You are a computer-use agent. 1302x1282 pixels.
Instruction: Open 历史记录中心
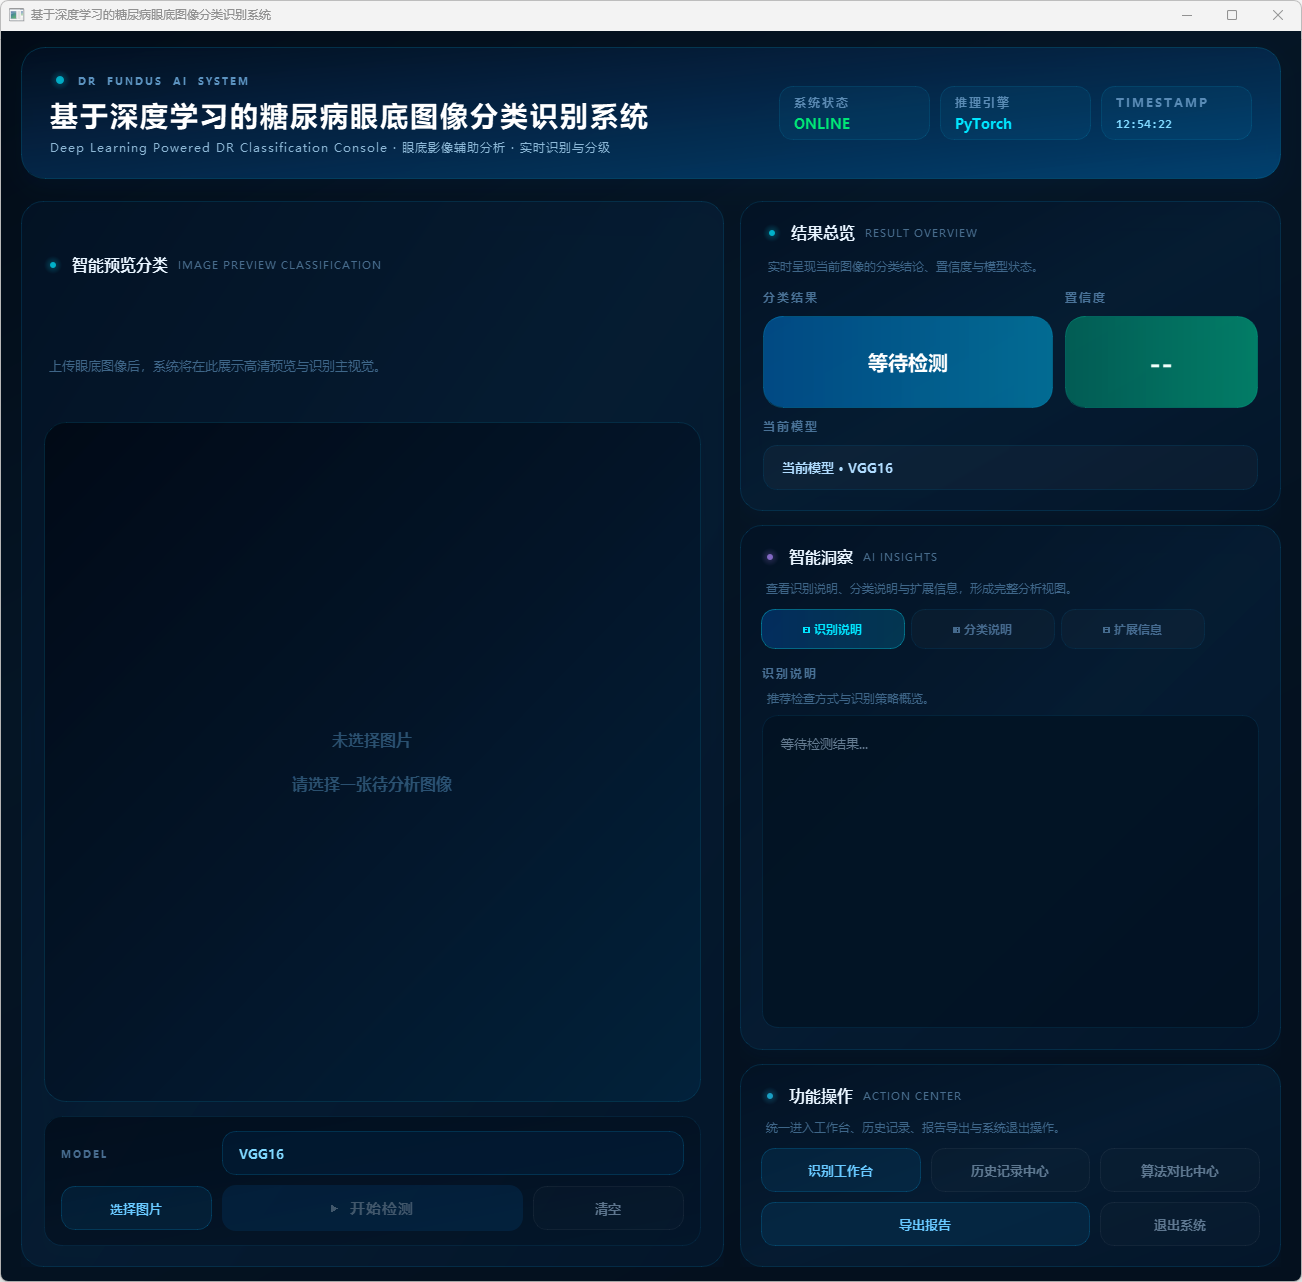[x=1009, y=1170]
